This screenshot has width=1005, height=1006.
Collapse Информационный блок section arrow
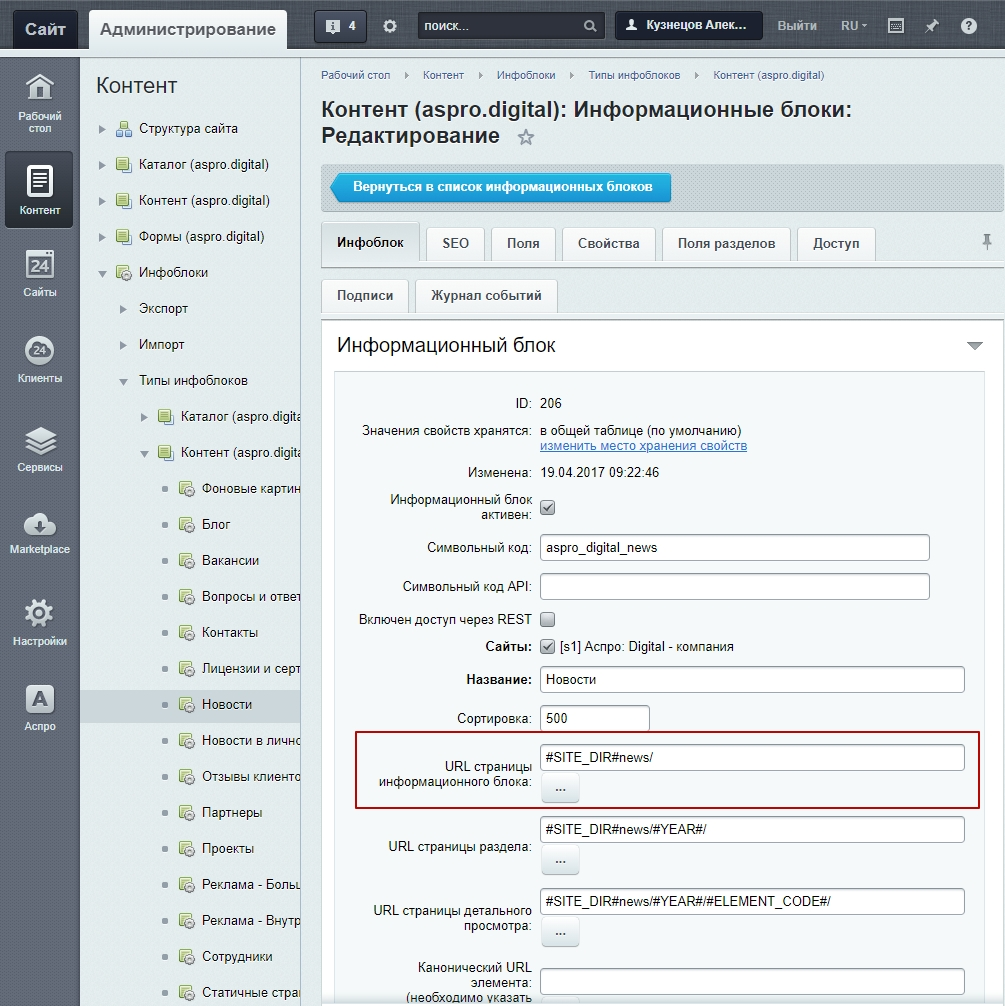(975, 346)
